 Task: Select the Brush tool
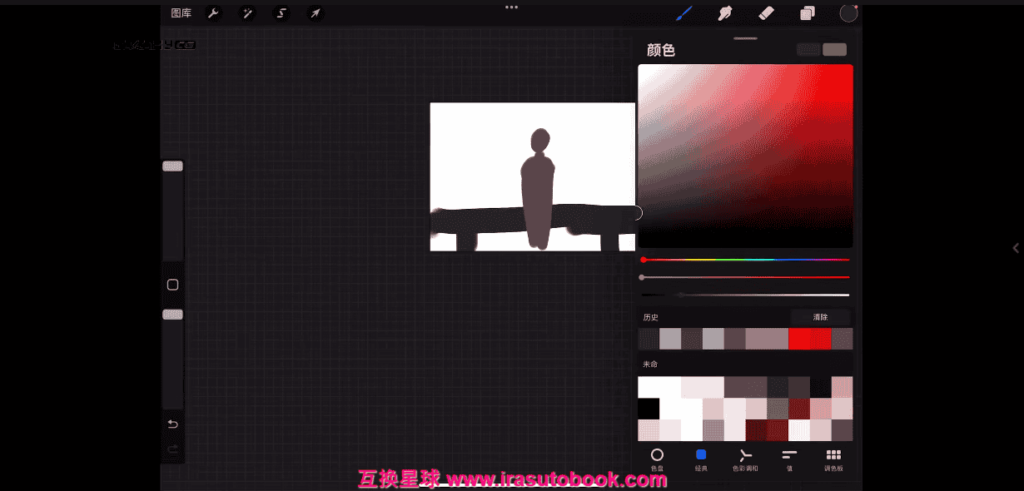tap(685, 13)
